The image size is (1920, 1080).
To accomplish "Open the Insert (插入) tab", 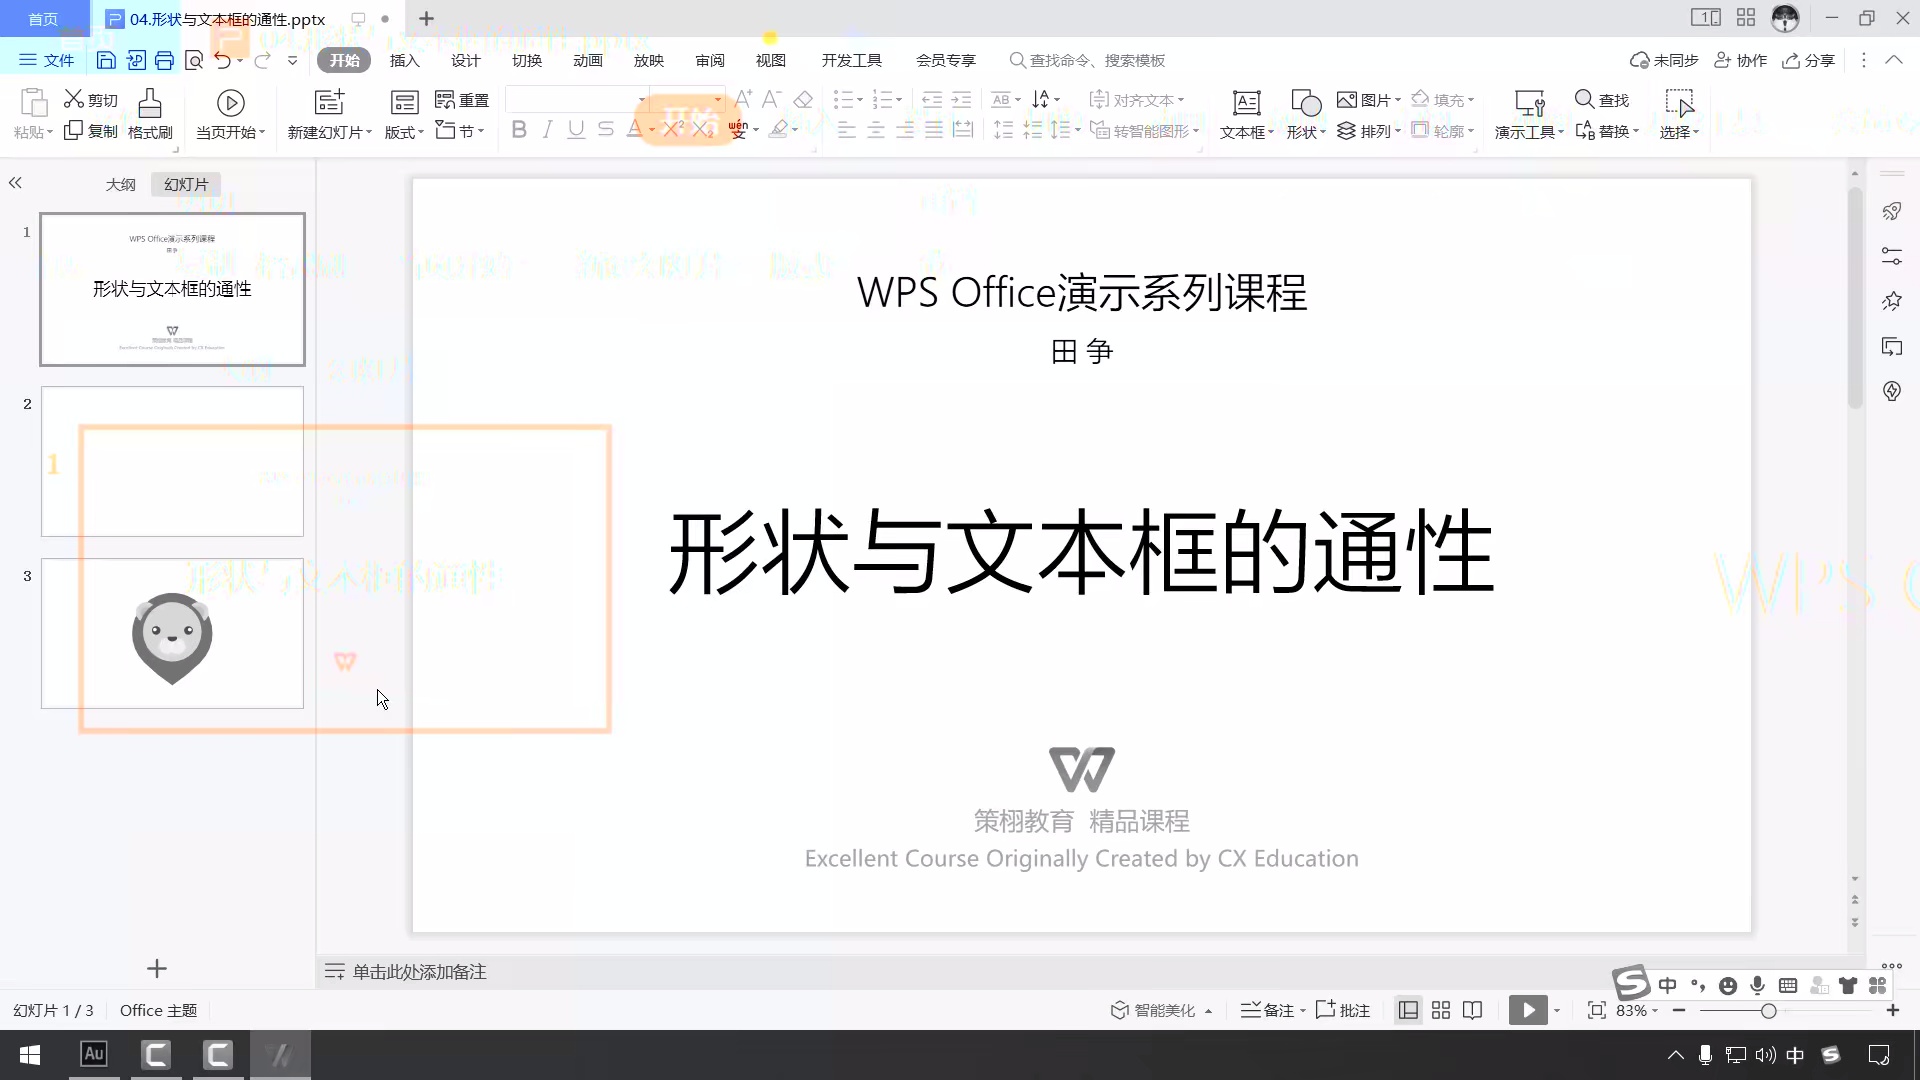I will (404, 60).
